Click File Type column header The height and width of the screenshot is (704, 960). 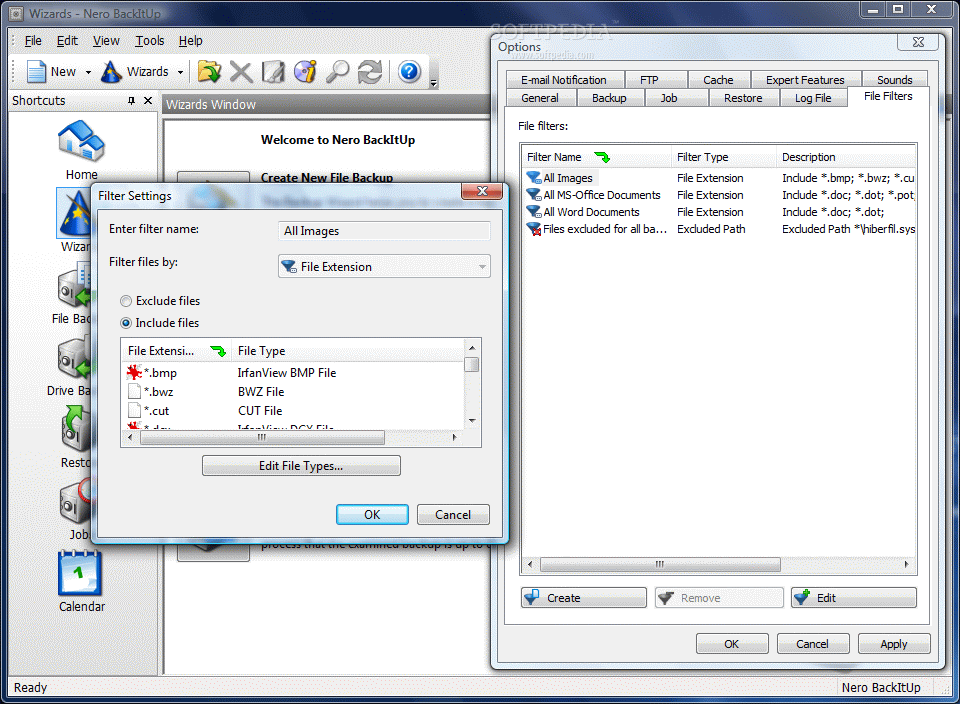click(x=348, y=351)
